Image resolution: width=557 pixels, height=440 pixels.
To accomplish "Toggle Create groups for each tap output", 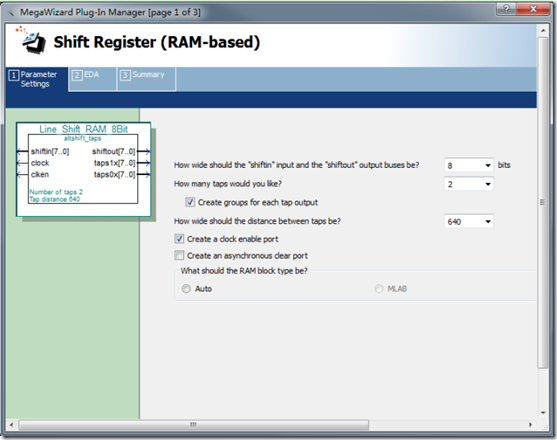I will 190,202.
